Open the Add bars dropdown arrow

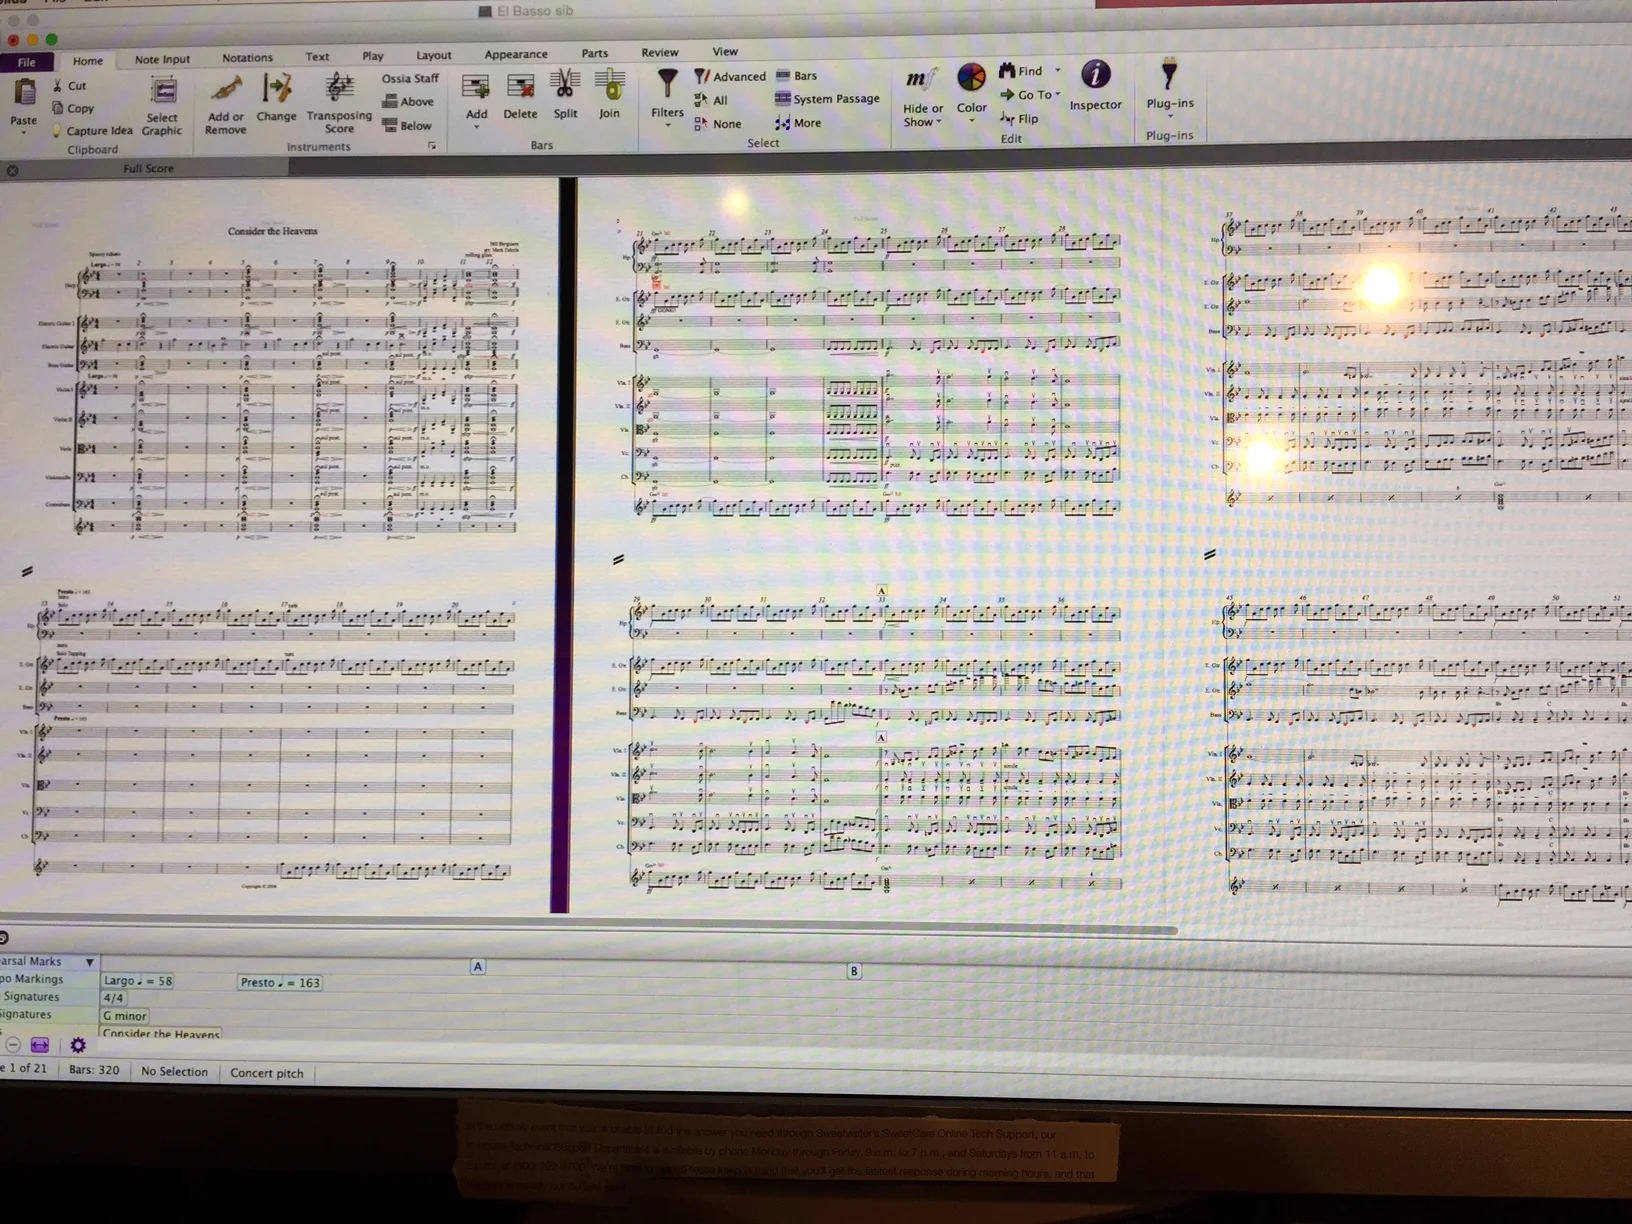(476, 127)
